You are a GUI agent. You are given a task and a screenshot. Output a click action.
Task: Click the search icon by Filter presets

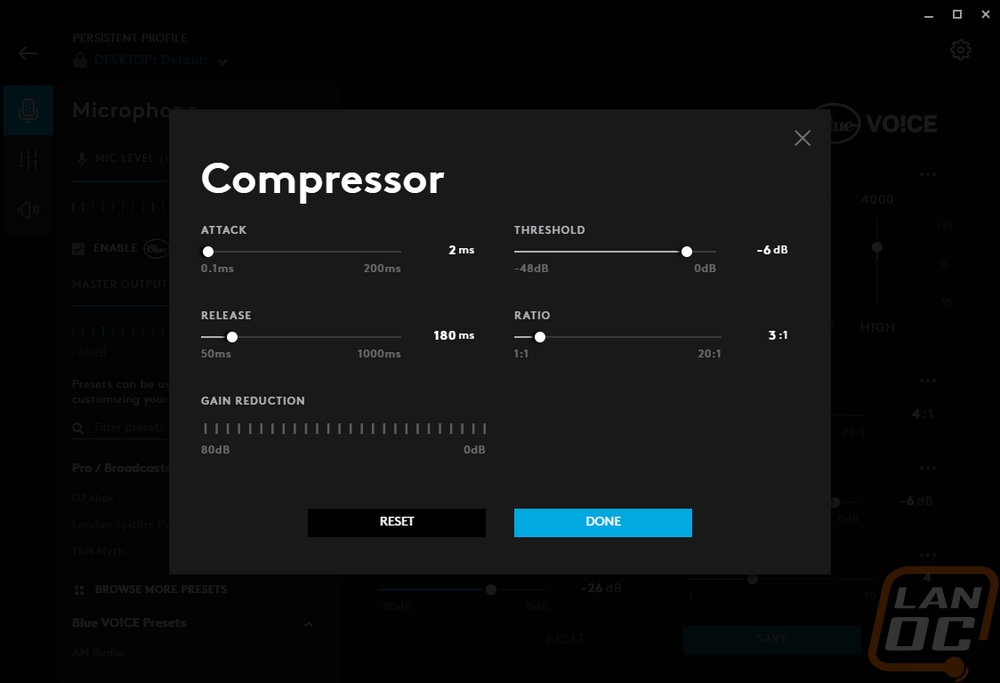click(x=78, y=428)
